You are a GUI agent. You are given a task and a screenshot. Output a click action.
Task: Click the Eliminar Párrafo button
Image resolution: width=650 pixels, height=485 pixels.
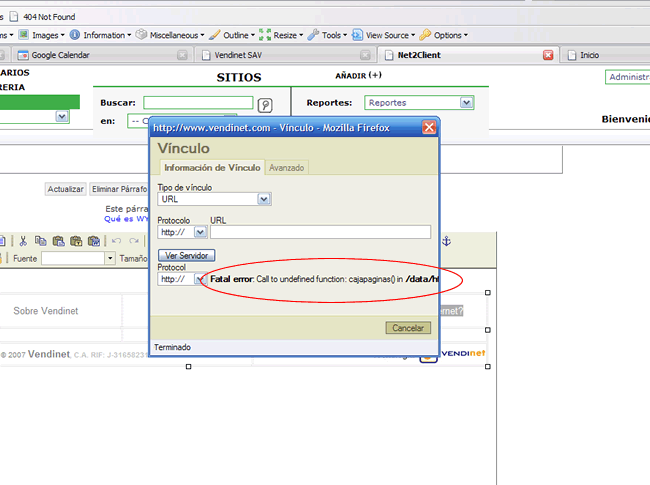pos(119,189)
